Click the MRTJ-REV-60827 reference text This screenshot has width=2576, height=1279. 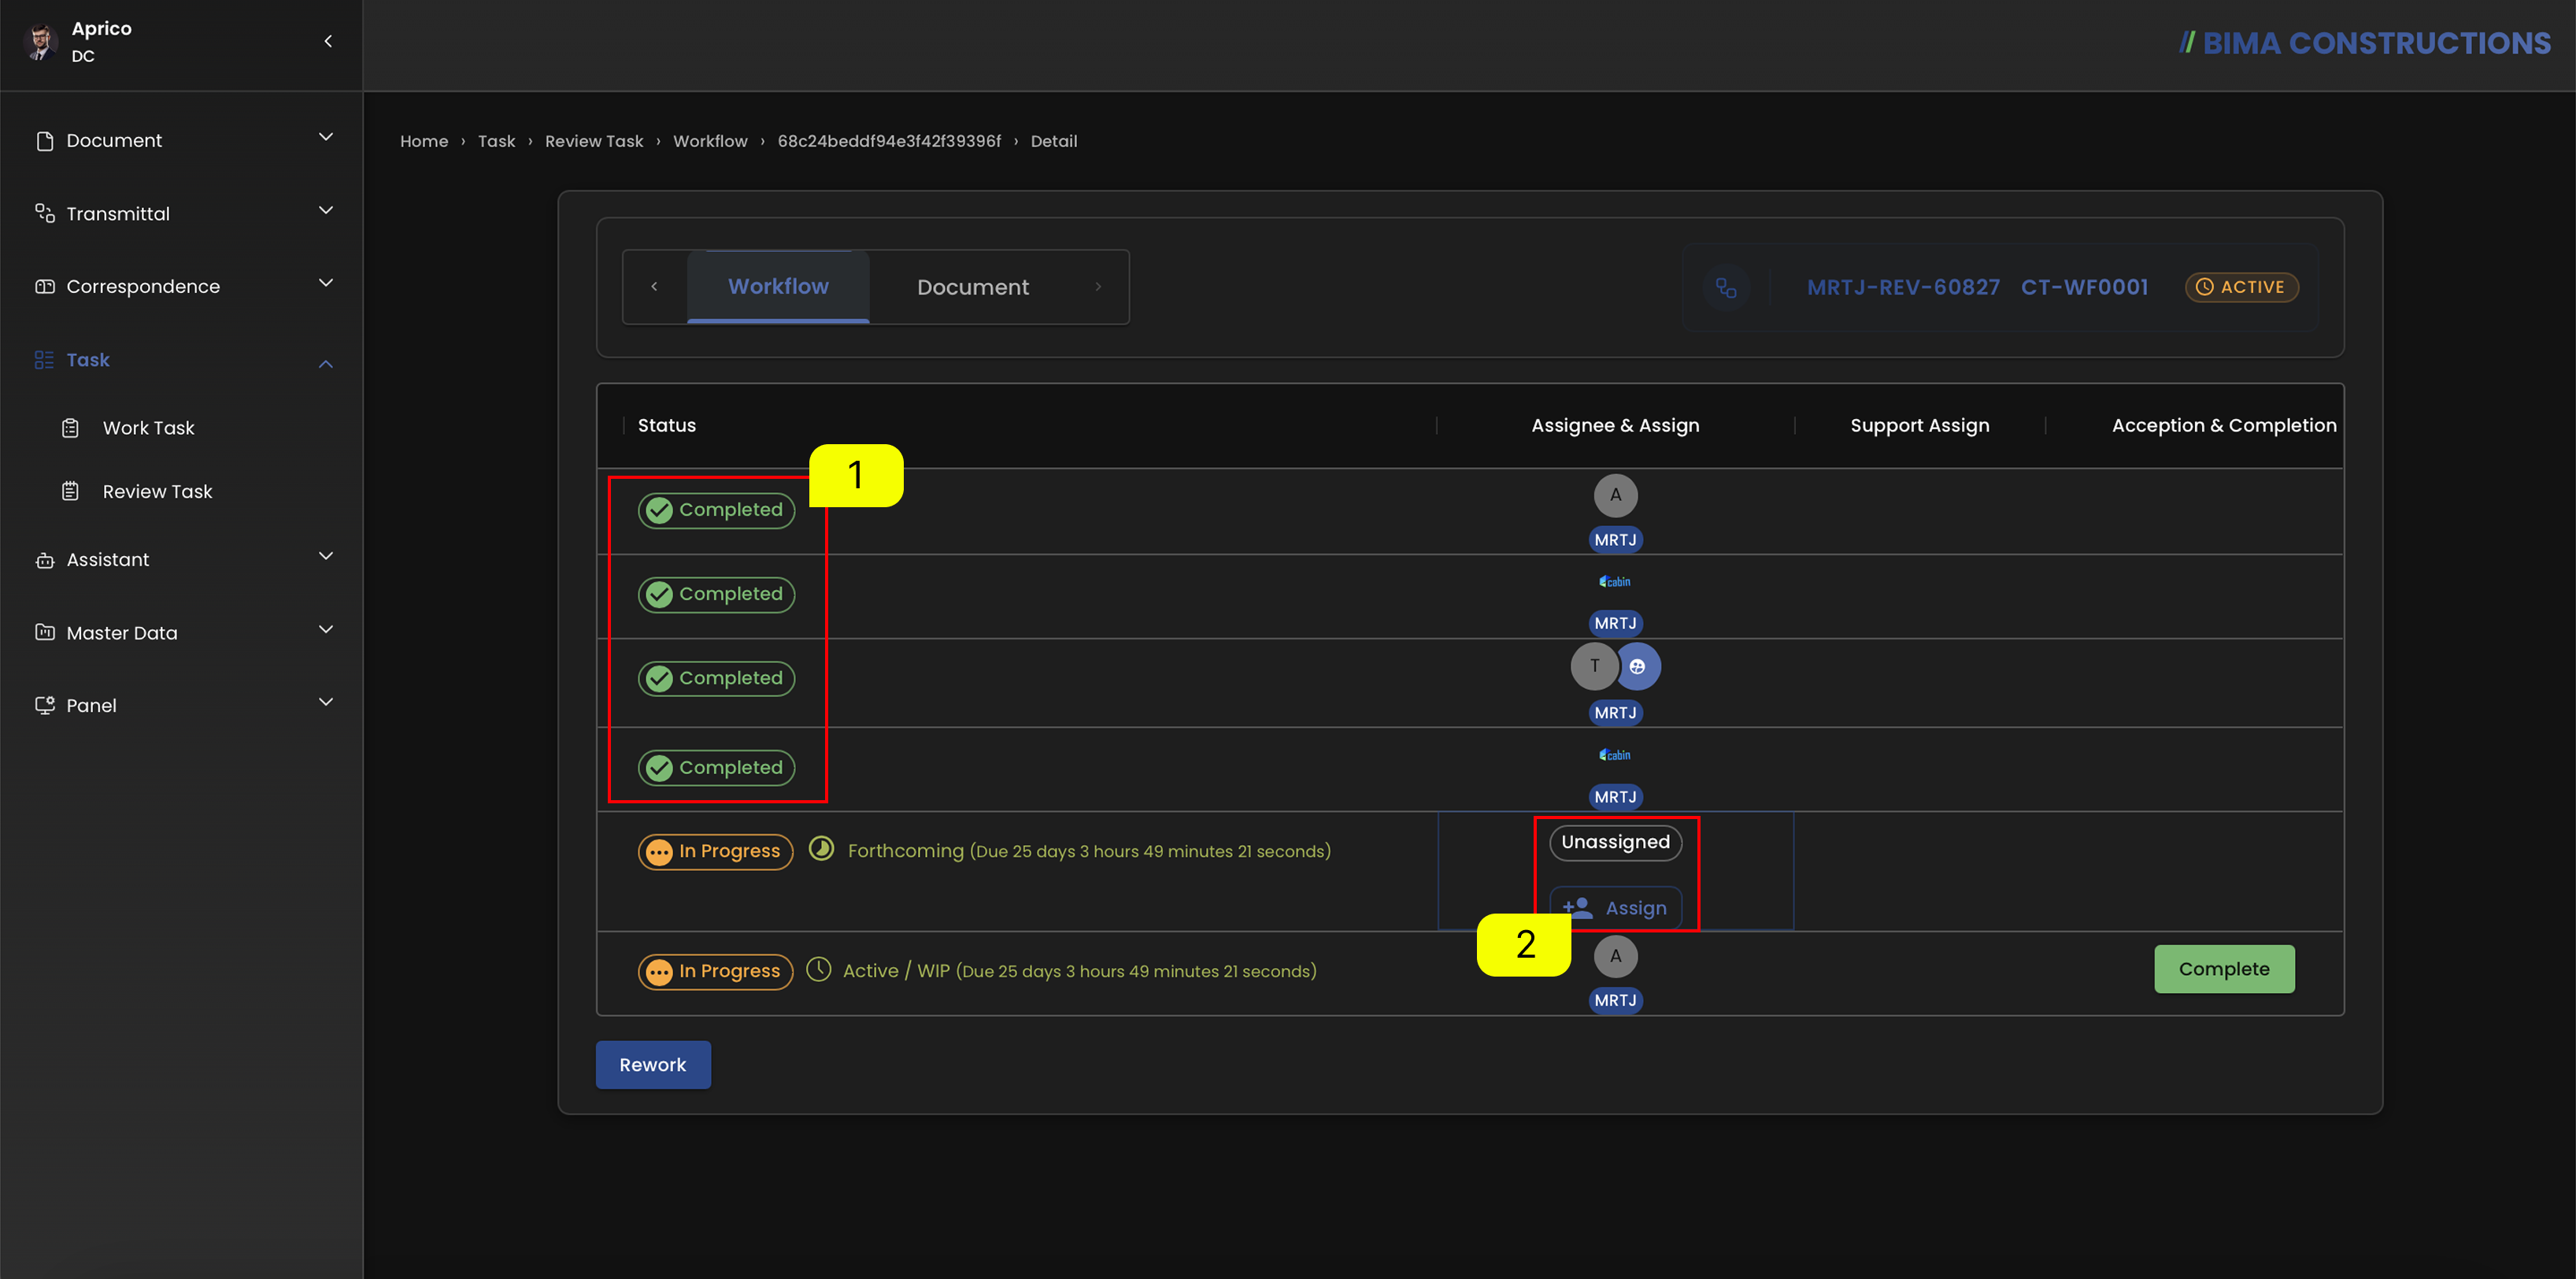coord(1903,287)
